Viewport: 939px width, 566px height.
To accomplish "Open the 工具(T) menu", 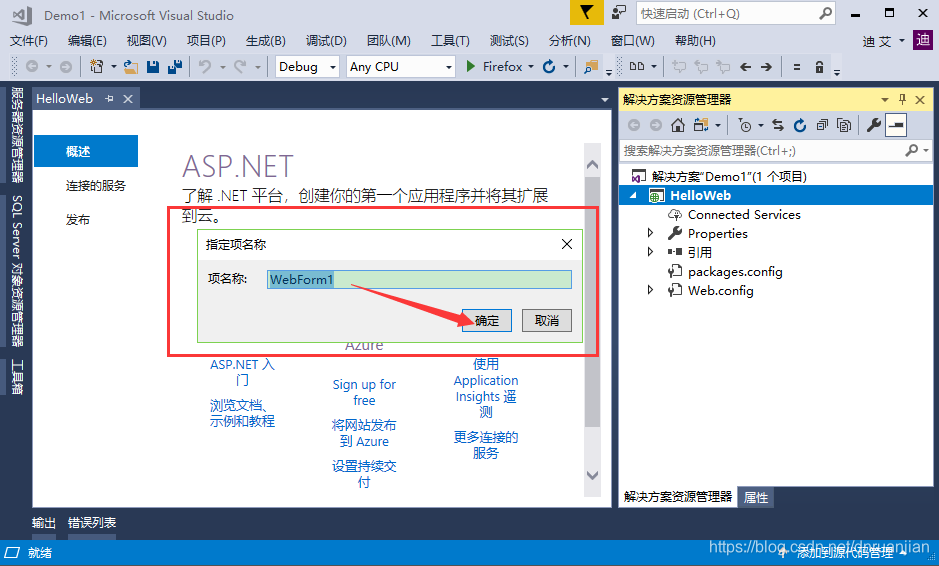I will coord(450,41).
